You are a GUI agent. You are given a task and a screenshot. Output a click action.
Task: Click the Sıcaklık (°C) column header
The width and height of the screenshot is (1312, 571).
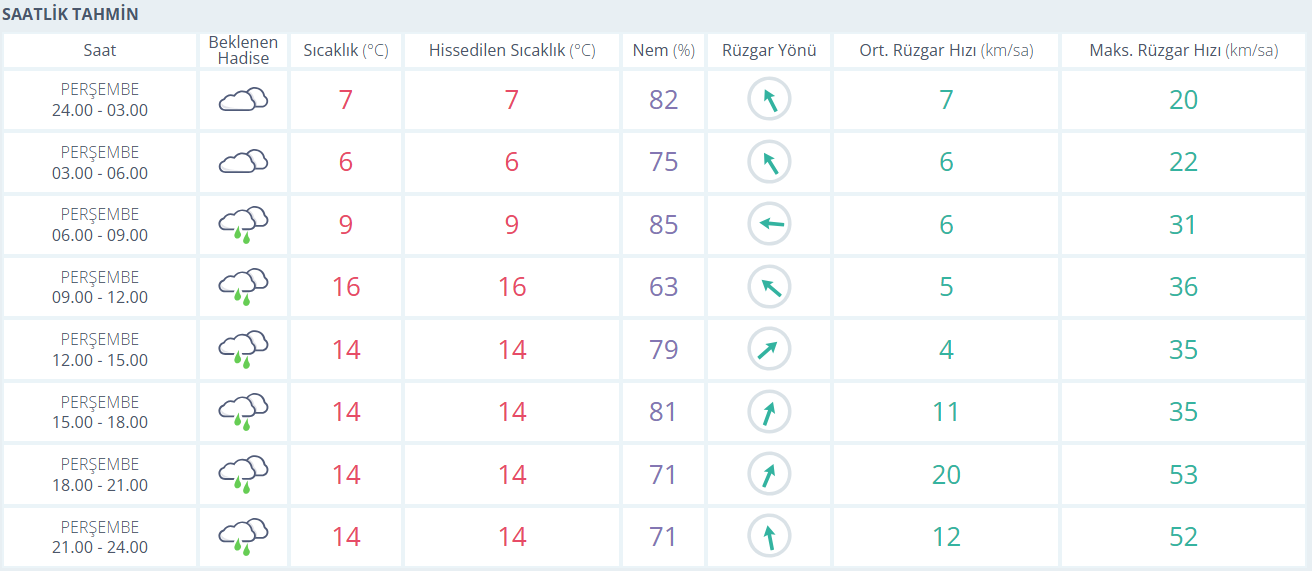[x=346, y=51]
